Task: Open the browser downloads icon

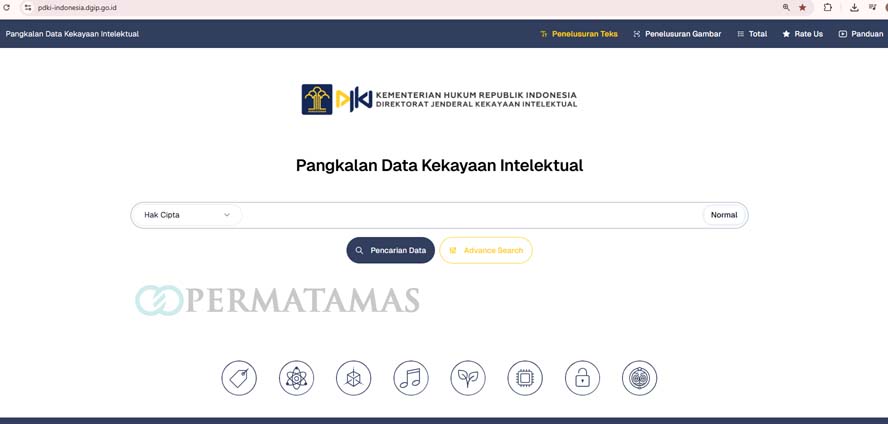Action: (854, 7)
